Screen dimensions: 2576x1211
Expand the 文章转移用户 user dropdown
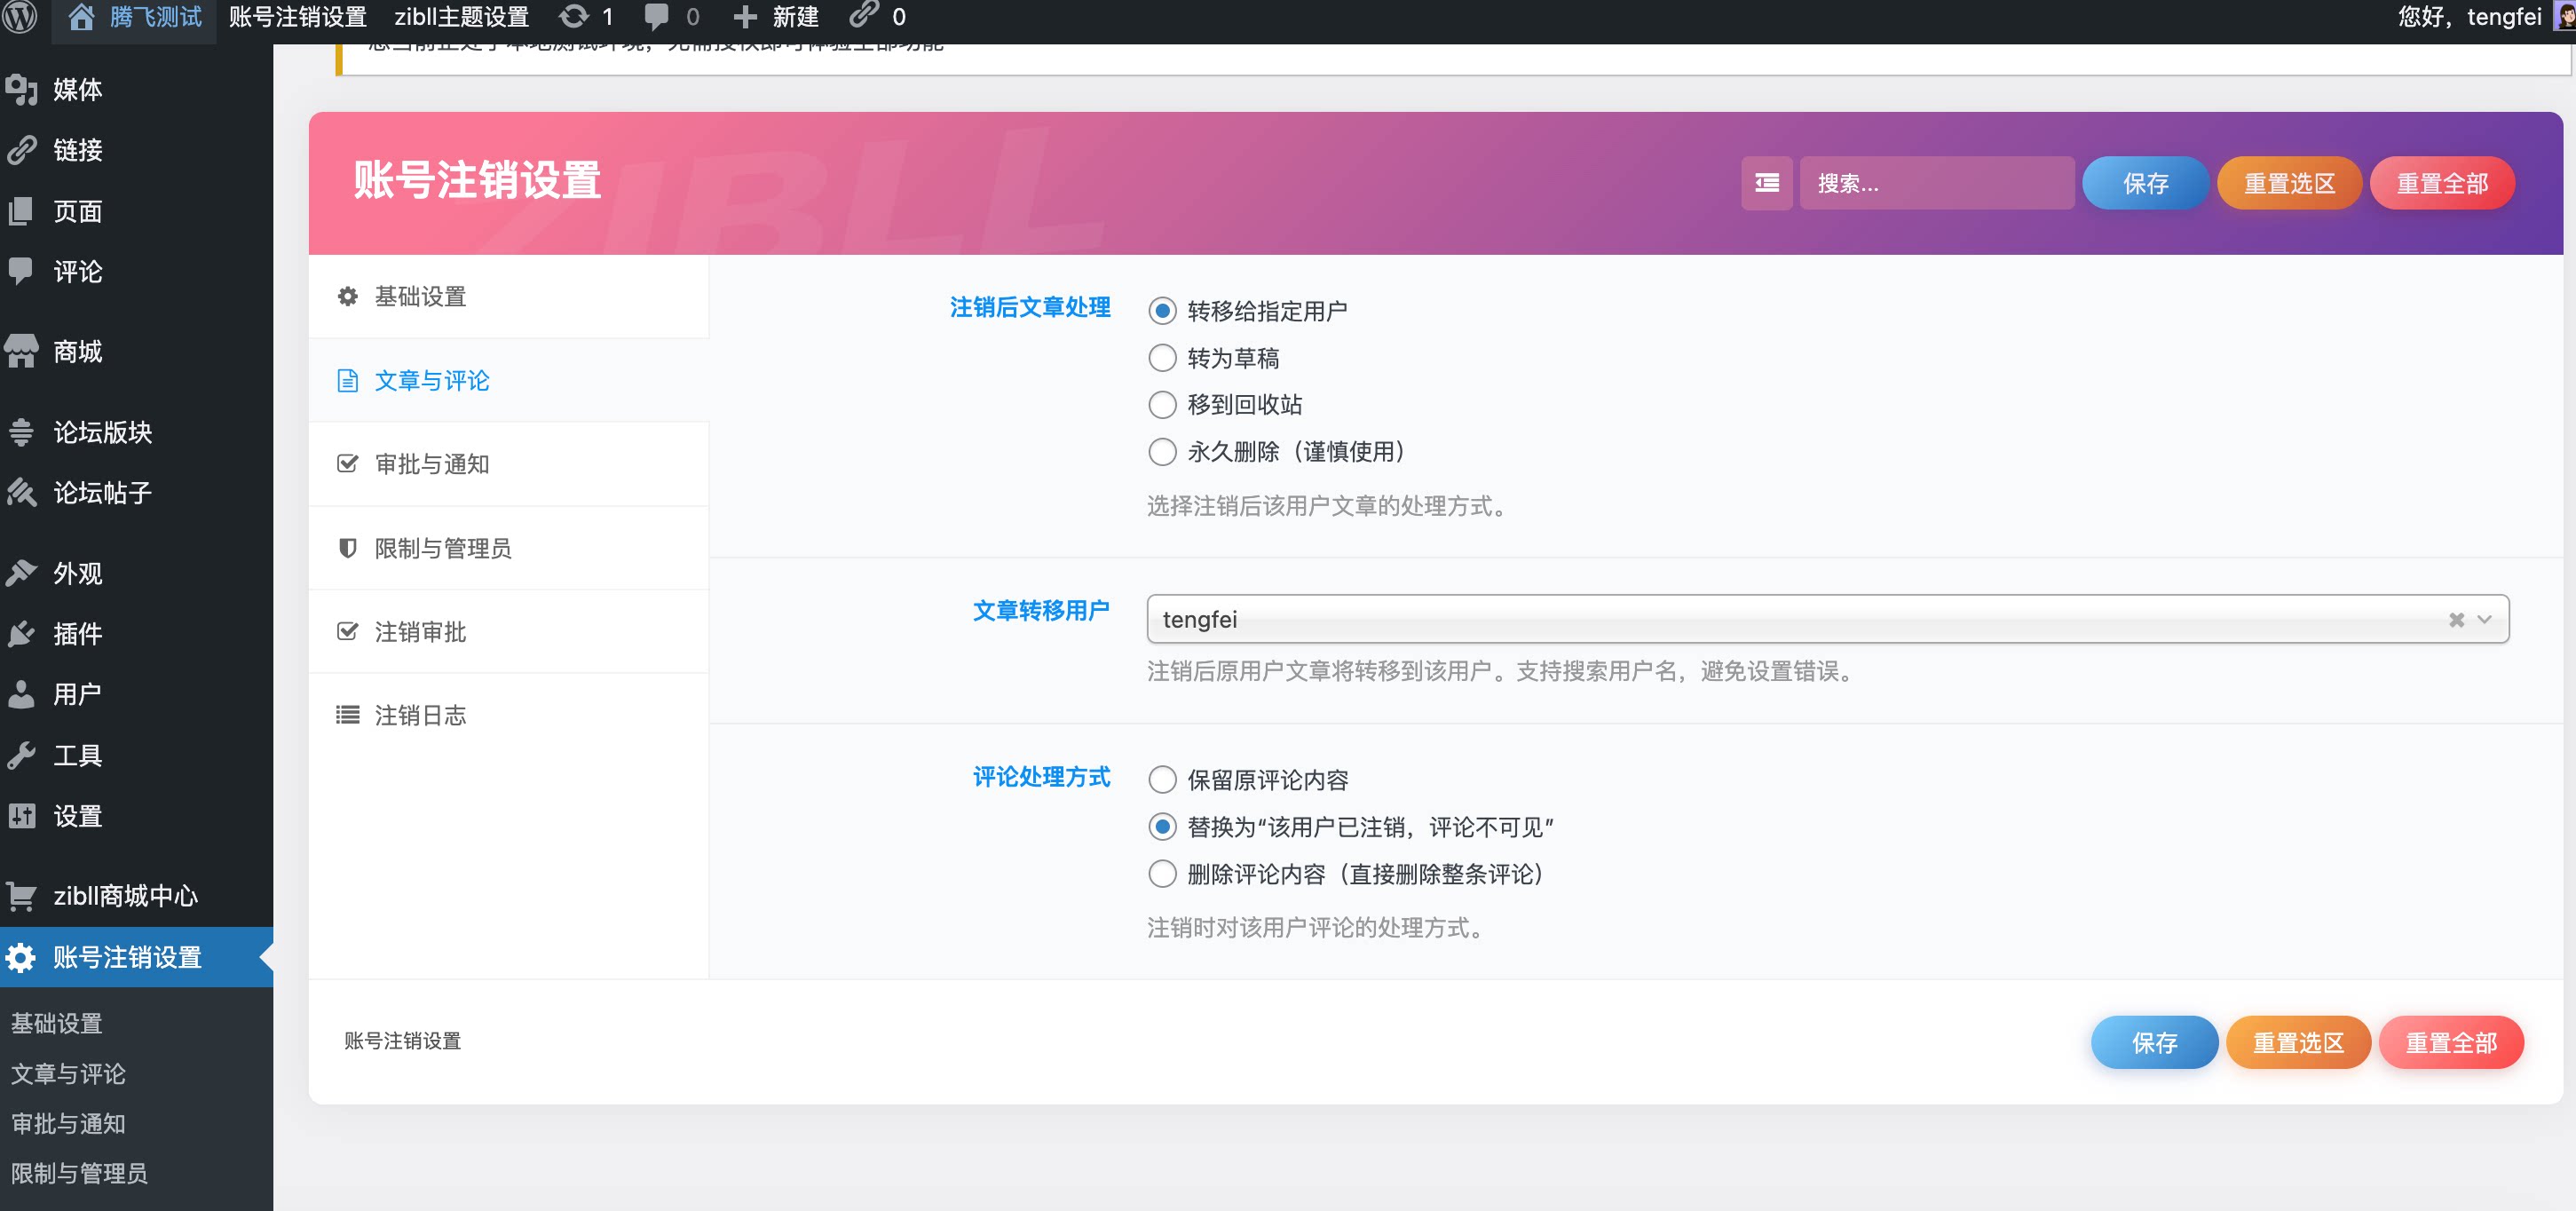point(2483,619)
